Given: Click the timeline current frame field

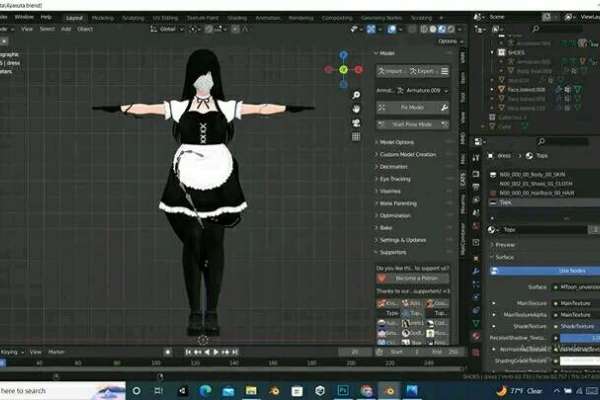Looking at the screenshot, I should point(355,352).
